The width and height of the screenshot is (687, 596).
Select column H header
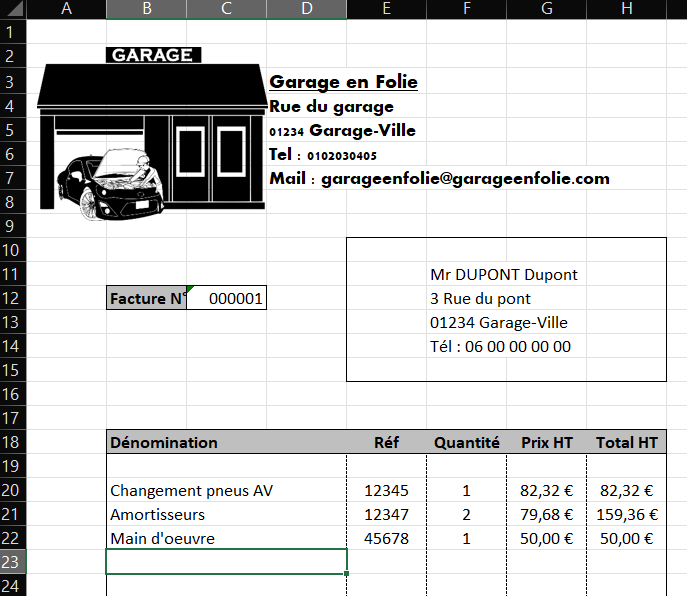pos(626,9)
